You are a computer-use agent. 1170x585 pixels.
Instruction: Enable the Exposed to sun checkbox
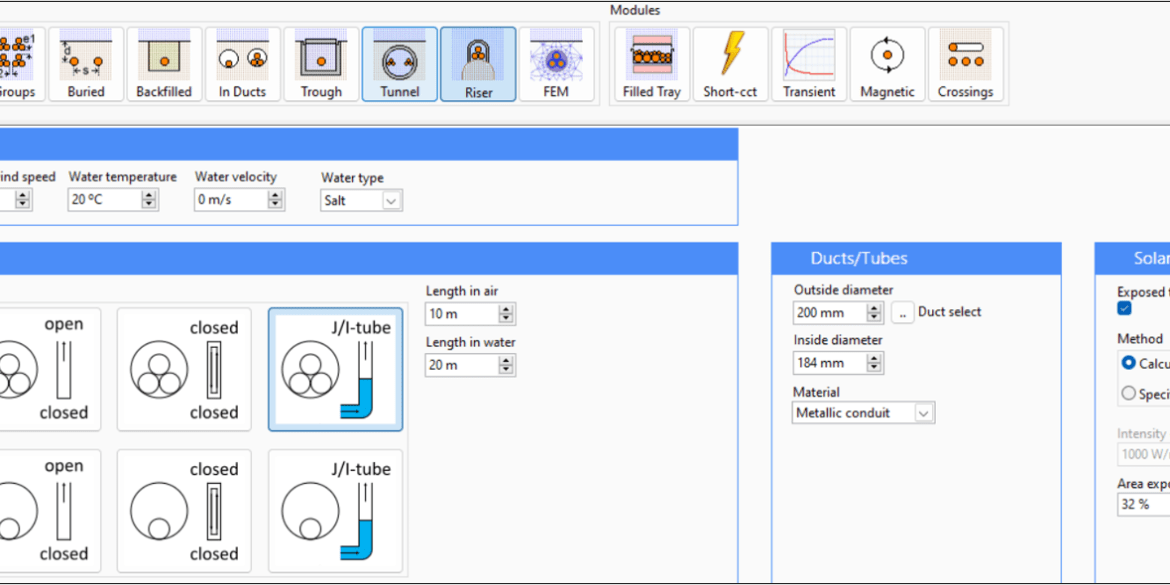[1125, 307]
